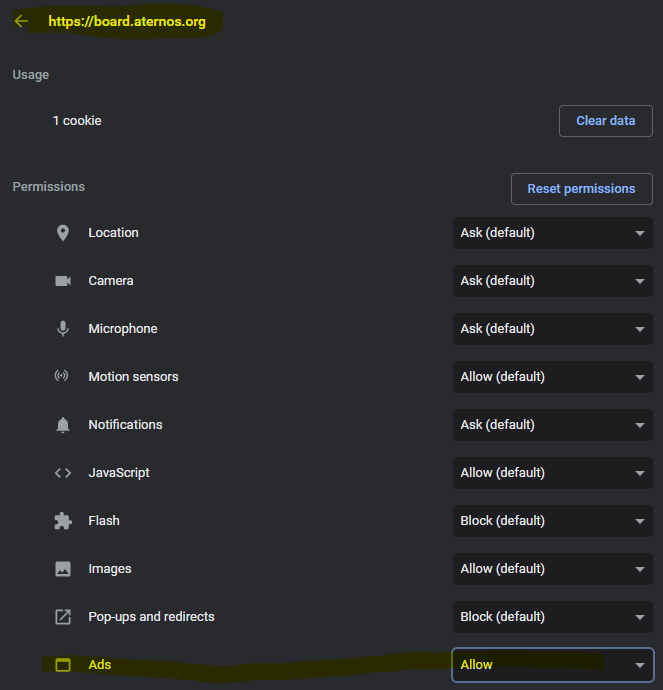663x690 pixels.
Task: Click the Microphone label
Action: pos(123,329)
